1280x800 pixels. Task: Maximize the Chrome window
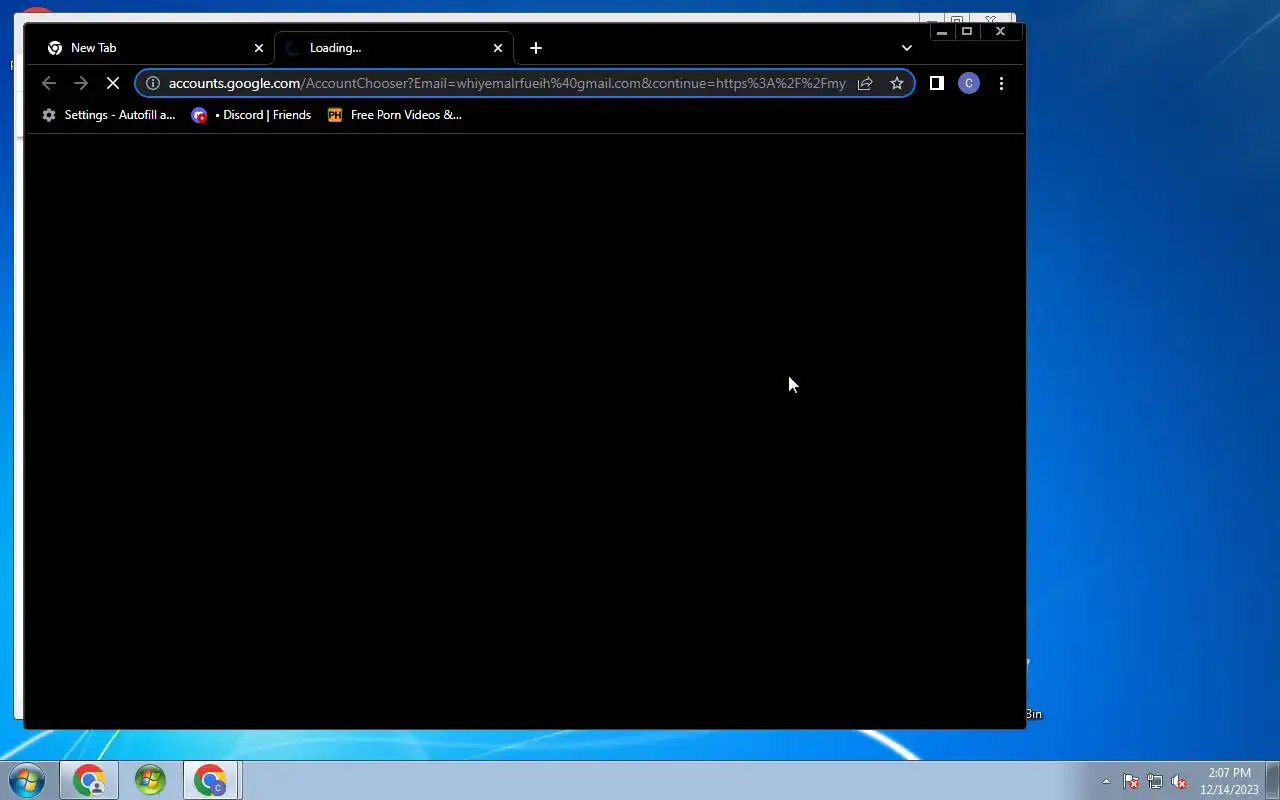(x=967, y=32)
